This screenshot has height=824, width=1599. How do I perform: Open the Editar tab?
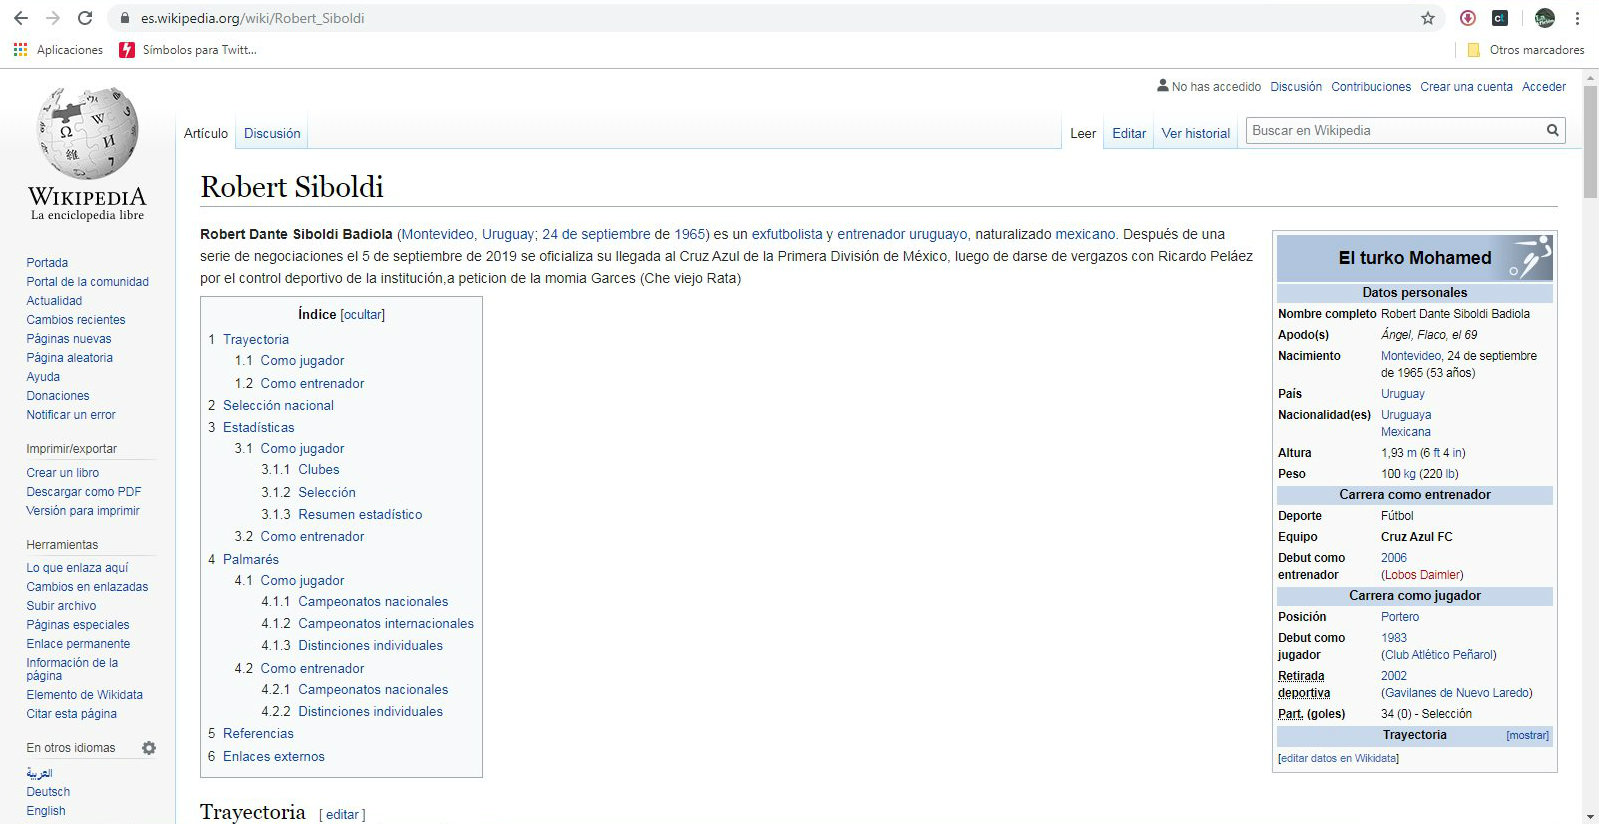pos(1129,133)
